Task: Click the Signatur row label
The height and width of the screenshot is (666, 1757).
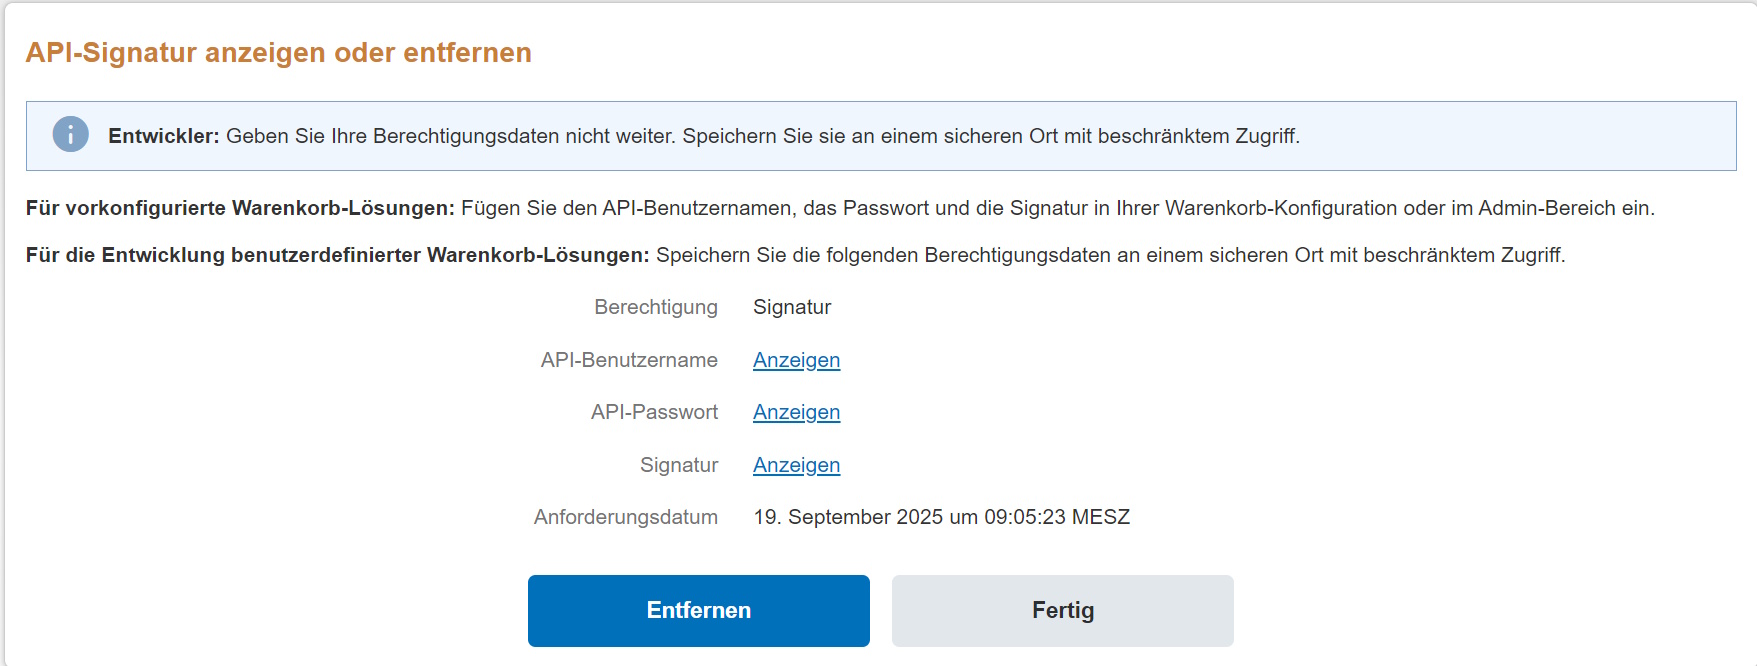Action: pyautogui.click(x=681, y=465)
